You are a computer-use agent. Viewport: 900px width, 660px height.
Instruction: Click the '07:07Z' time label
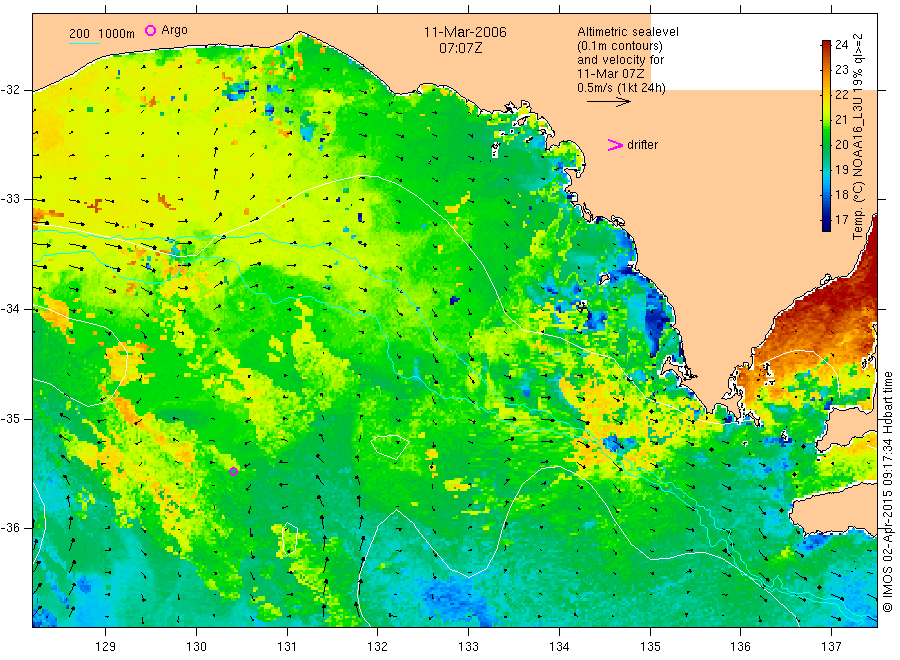461,48
